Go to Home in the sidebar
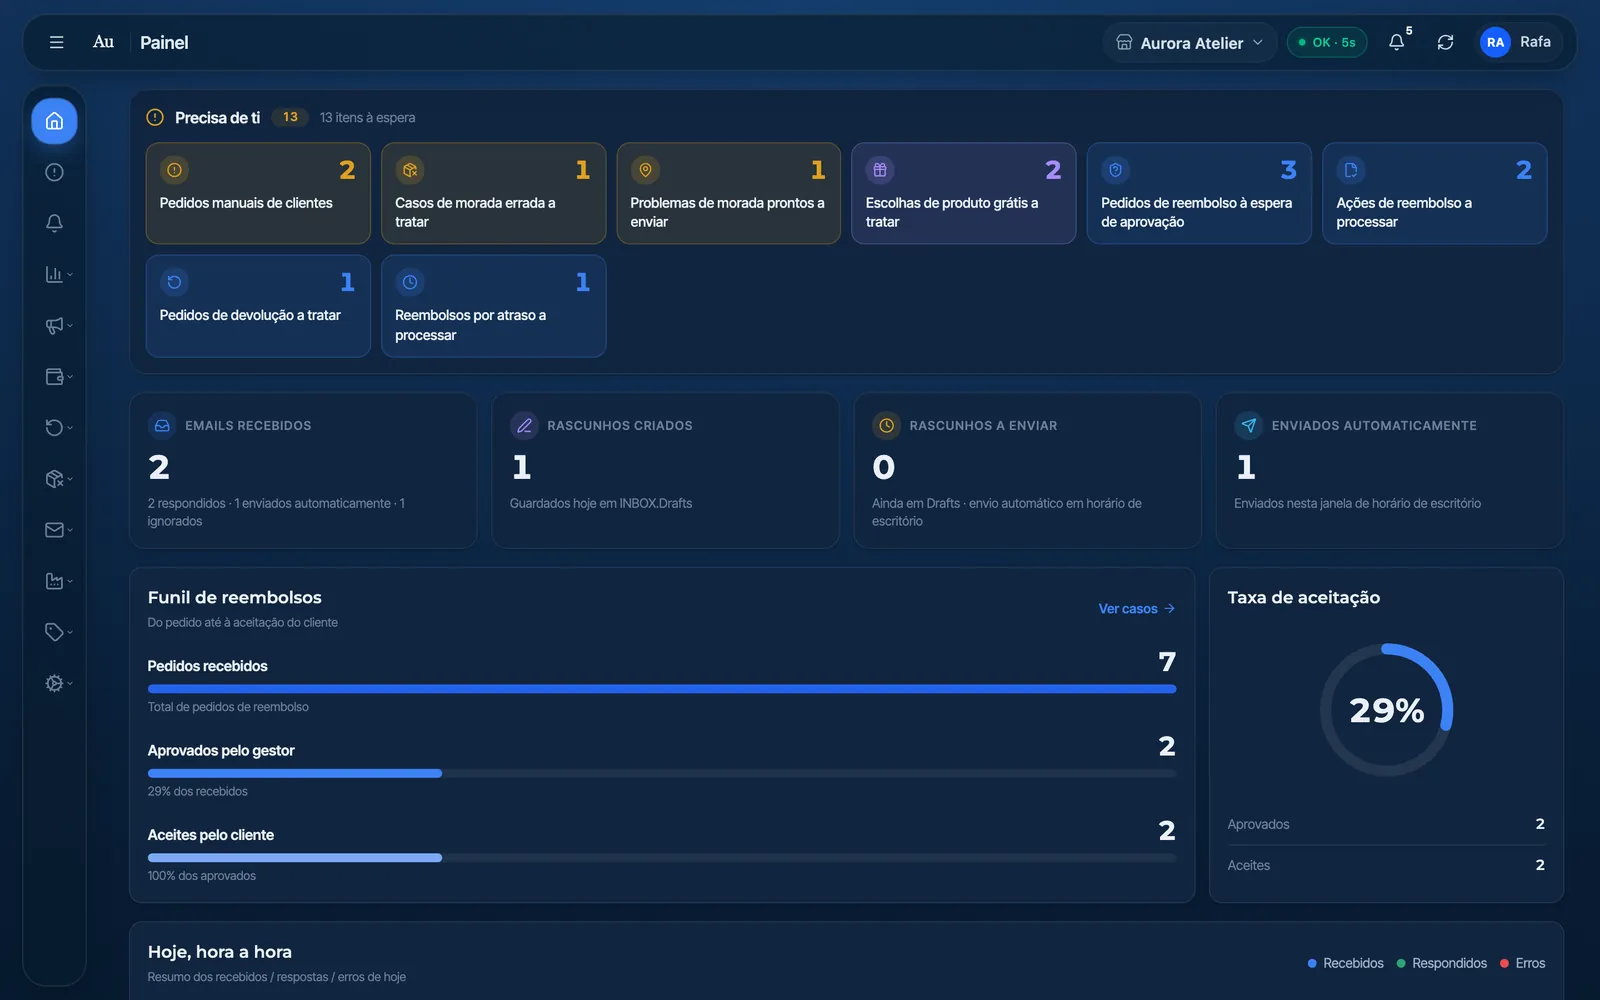1600x1000 pixels. [x=54, y=121]
